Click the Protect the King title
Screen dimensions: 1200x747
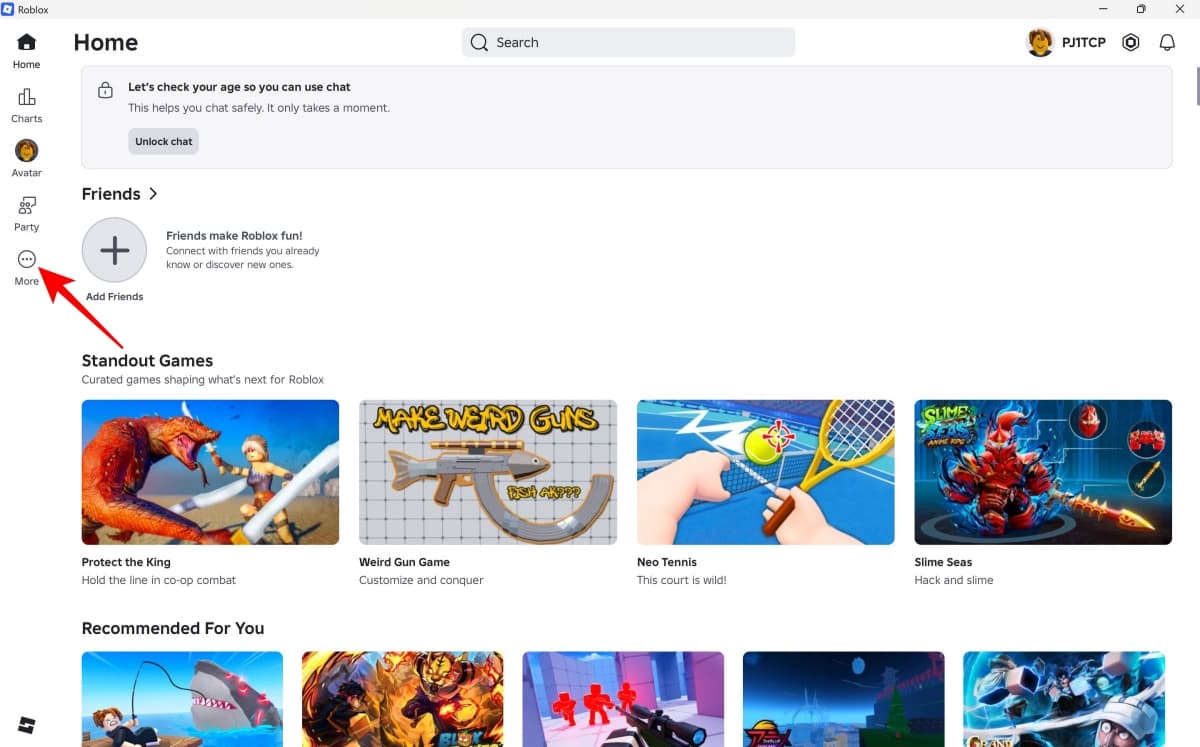(x=126, y=562)
